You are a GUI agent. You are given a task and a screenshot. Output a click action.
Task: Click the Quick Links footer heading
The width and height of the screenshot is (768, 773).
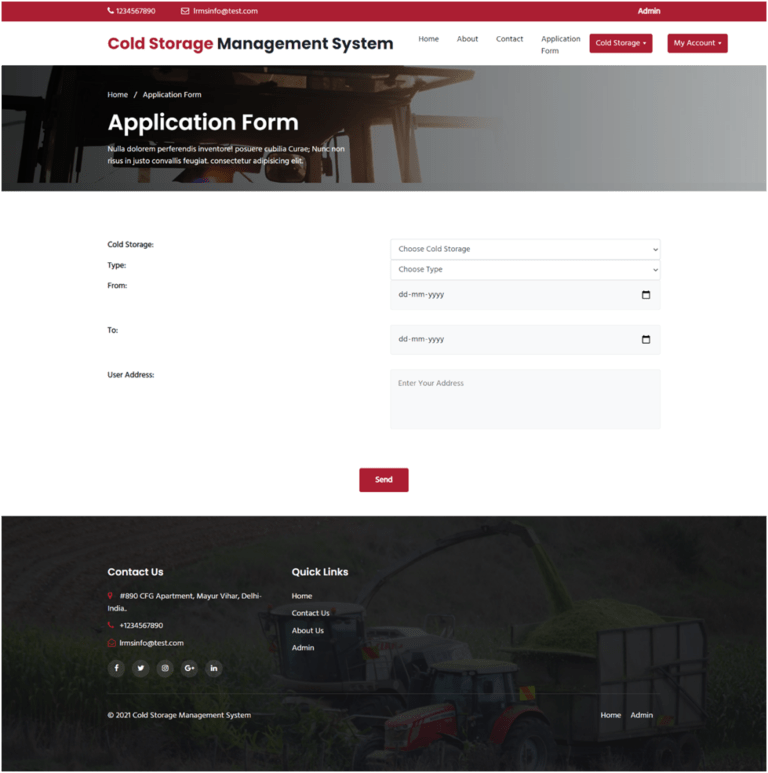(319, 572)
